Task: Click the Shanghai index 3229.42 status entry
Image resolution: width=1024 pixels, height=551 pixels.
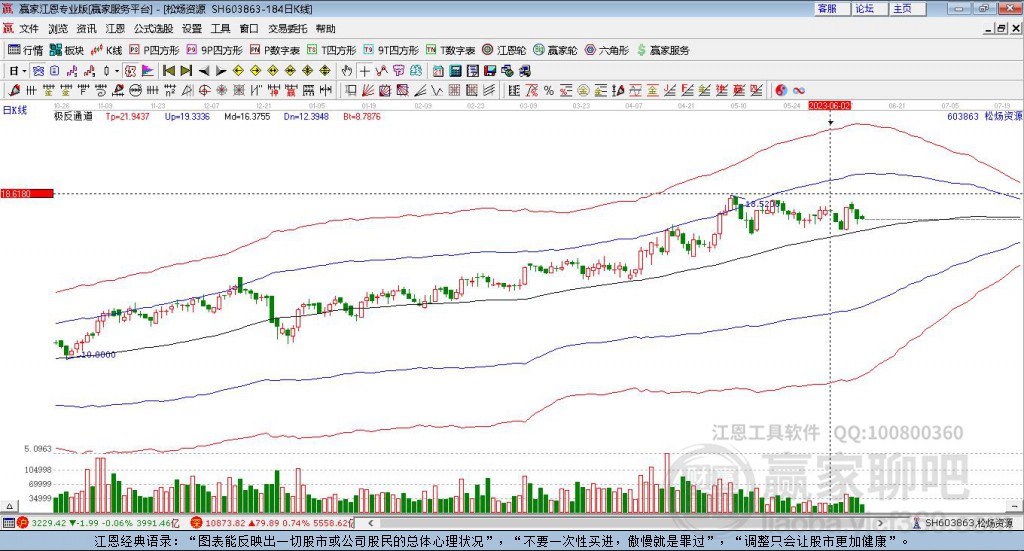Action: pos(97,523)
